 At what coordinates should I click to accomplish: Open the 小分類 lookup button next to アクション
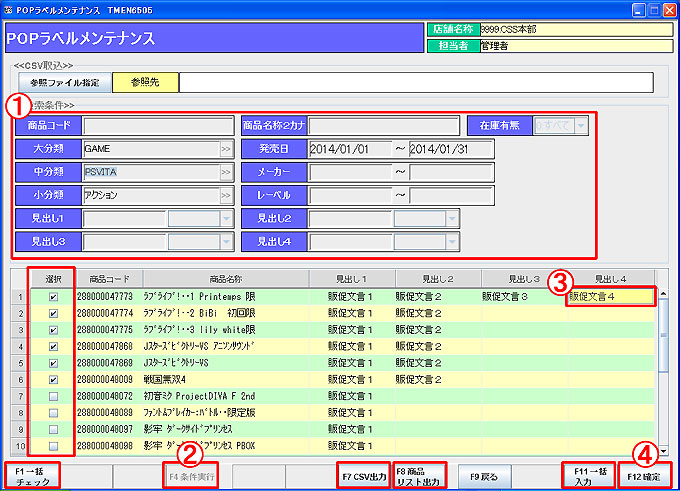click(x=226, y=195)
